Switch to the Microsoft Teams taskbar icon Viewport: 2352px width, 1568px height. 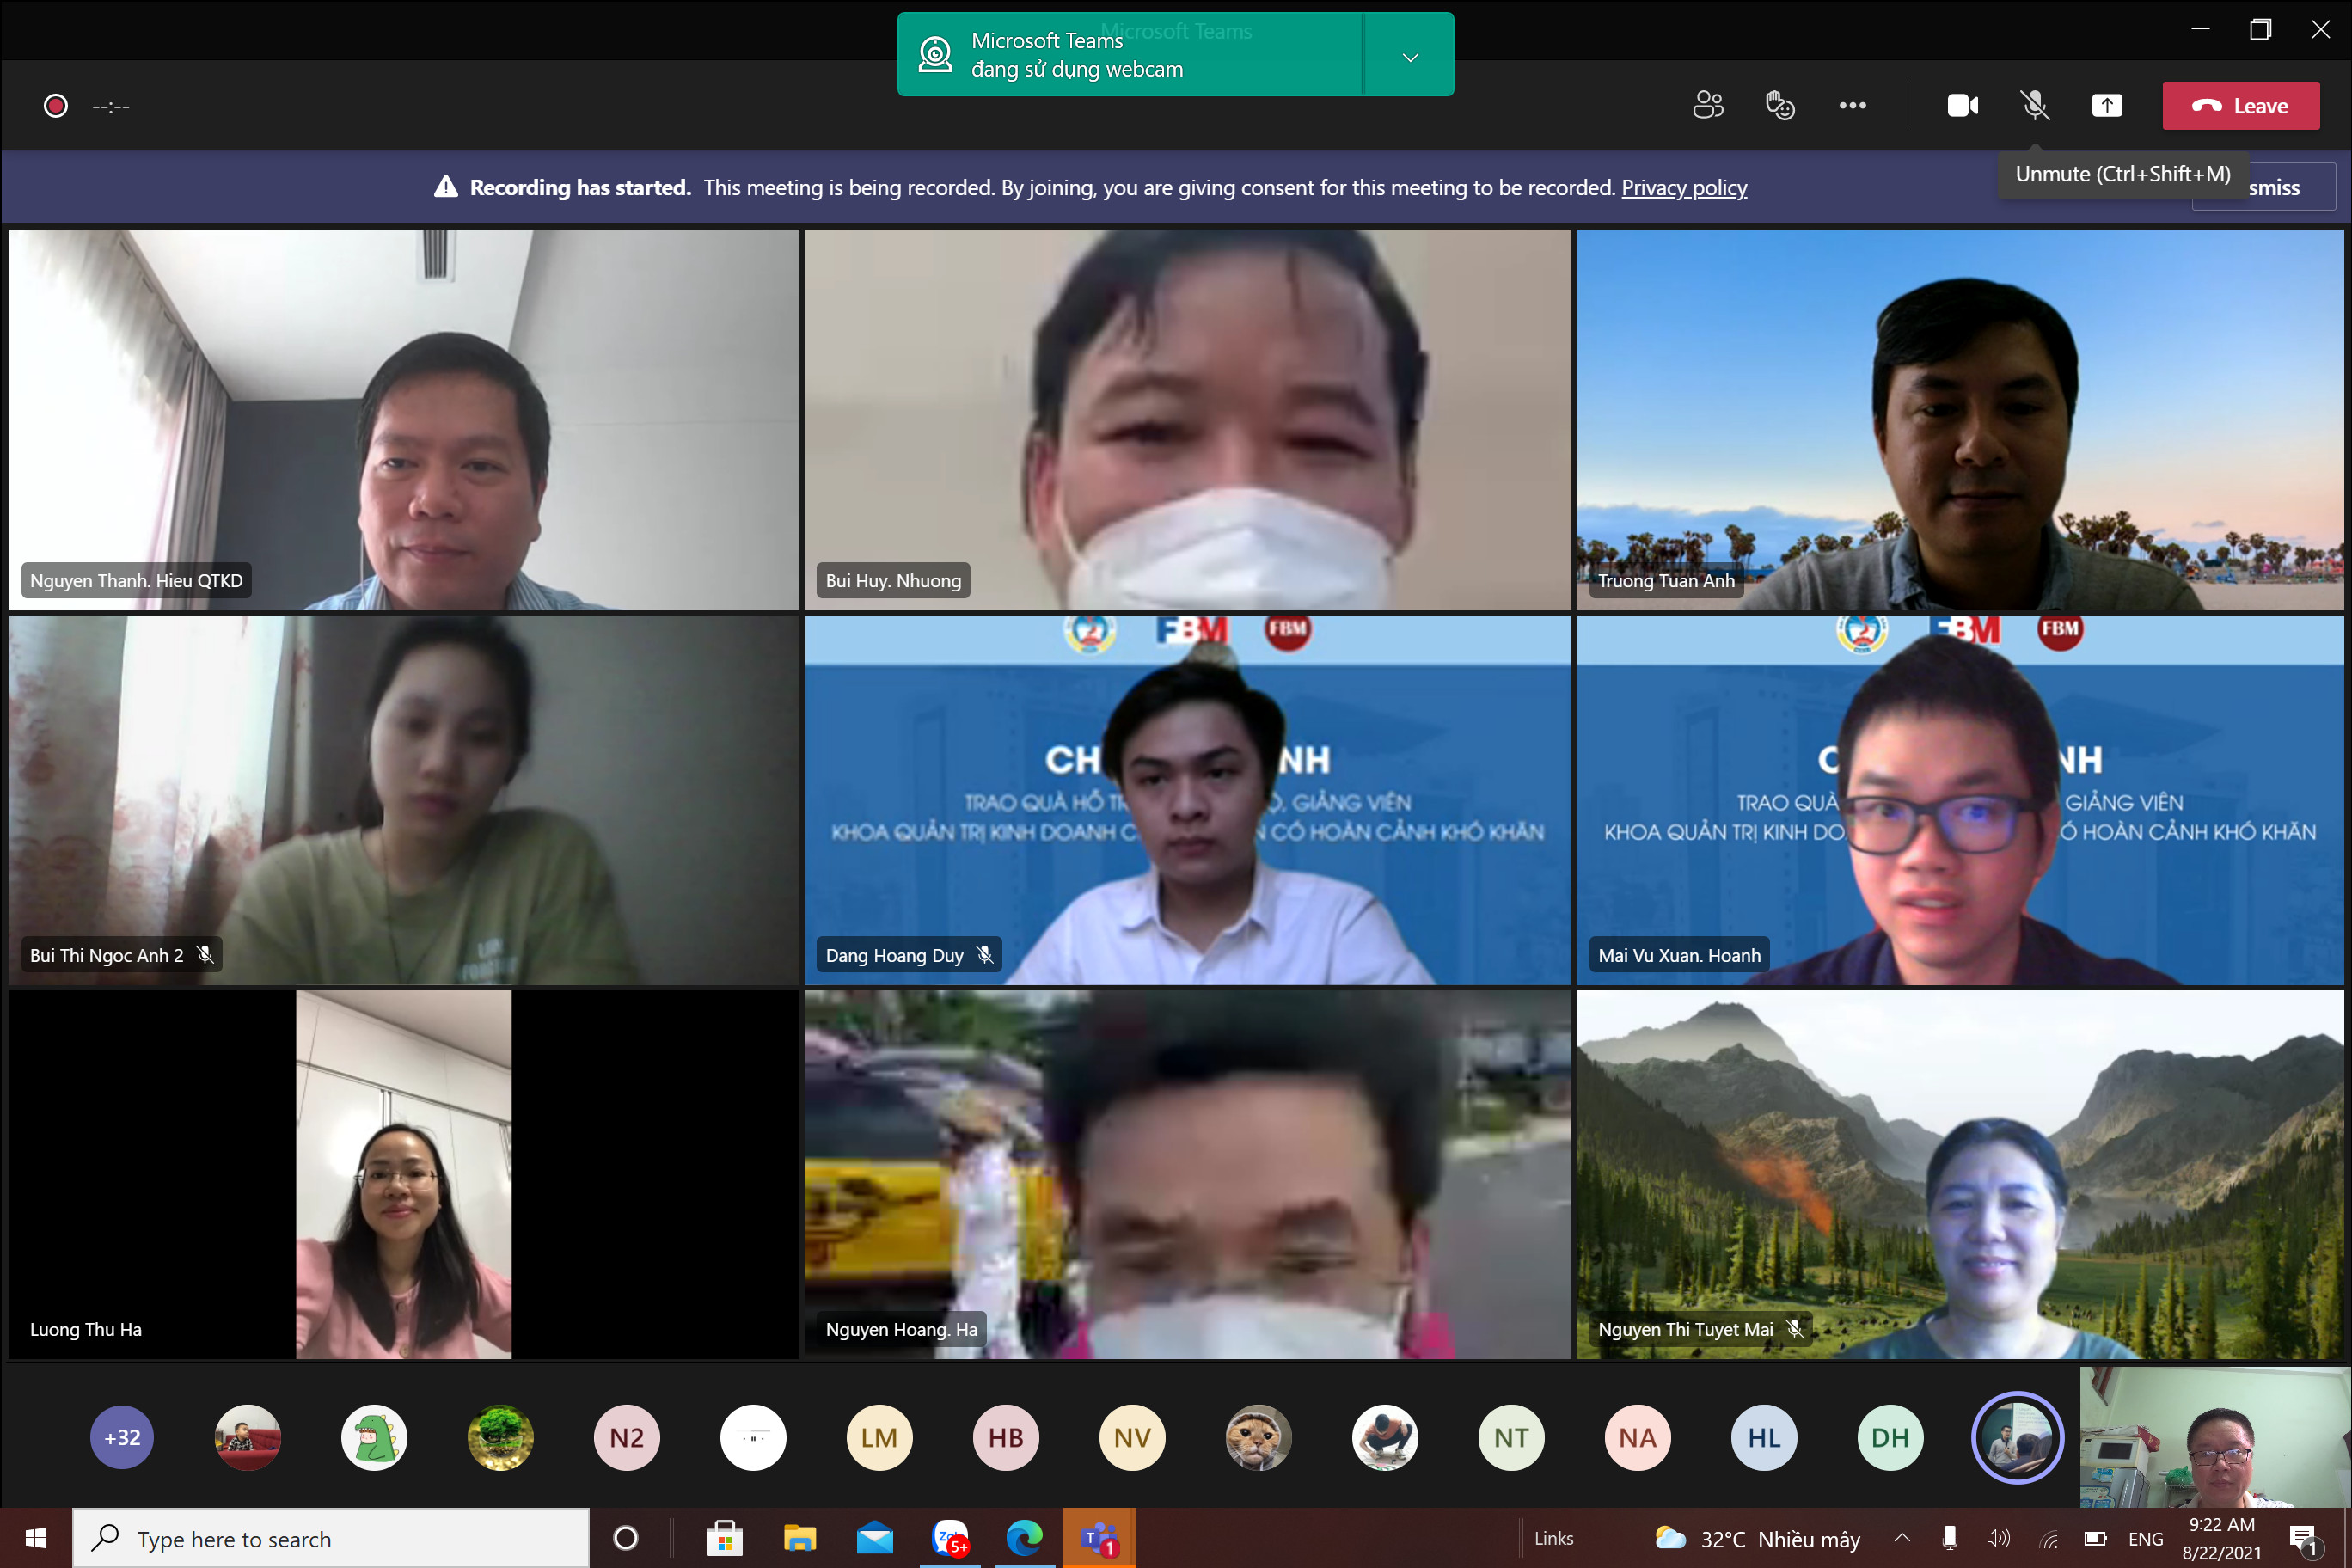[1099, 1538]
